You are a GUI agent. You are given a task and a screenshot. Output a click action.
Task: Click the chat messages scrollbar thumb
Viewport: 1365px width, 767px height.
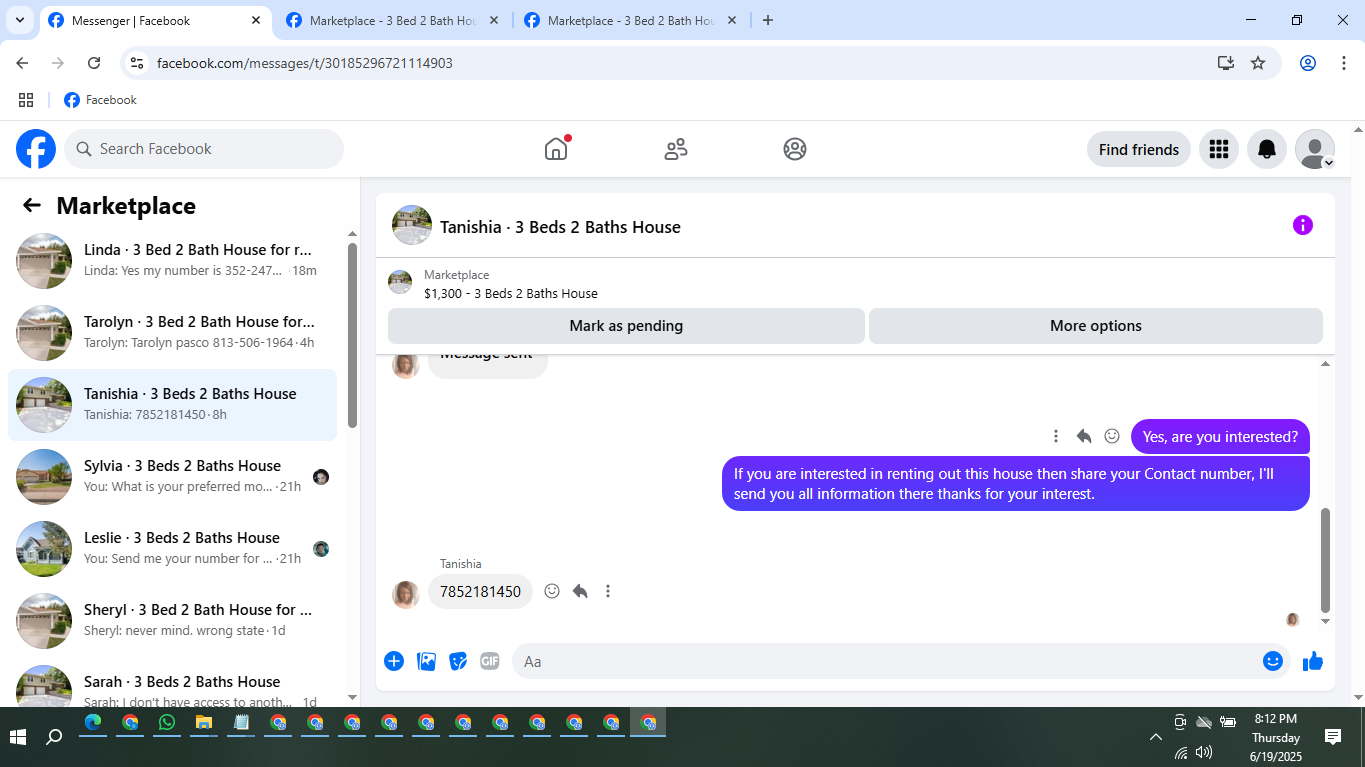(1326, 559)
